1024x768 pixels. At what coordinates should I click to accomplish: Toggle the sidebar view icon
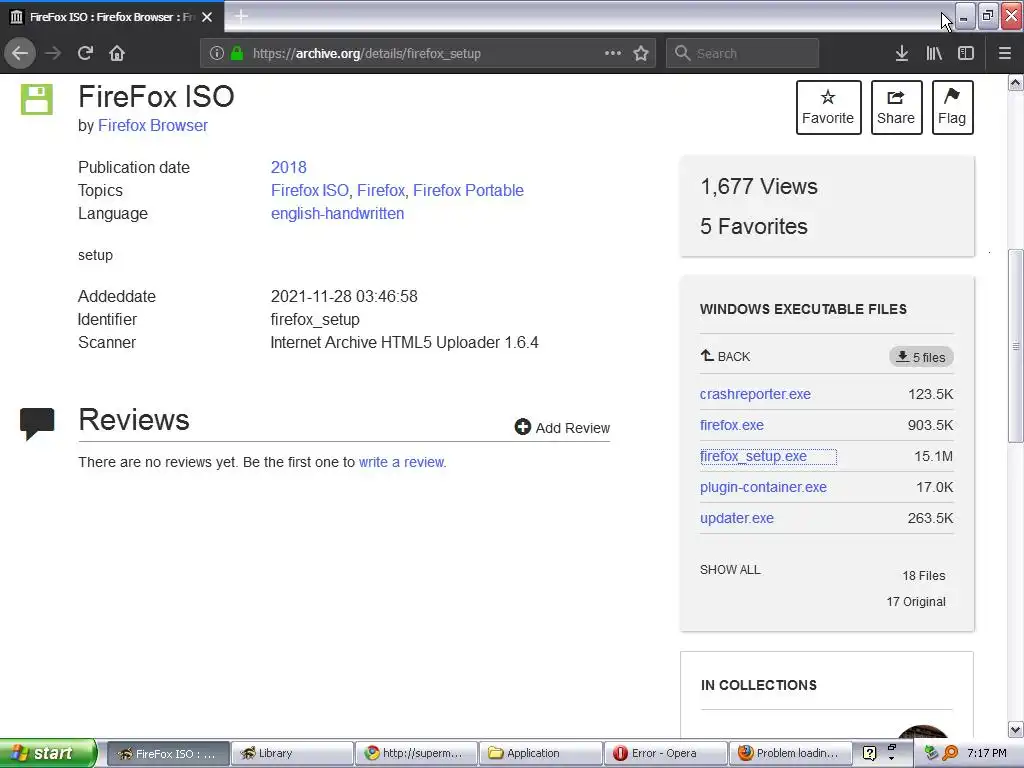pyautogui.click(x=966, y=53)
